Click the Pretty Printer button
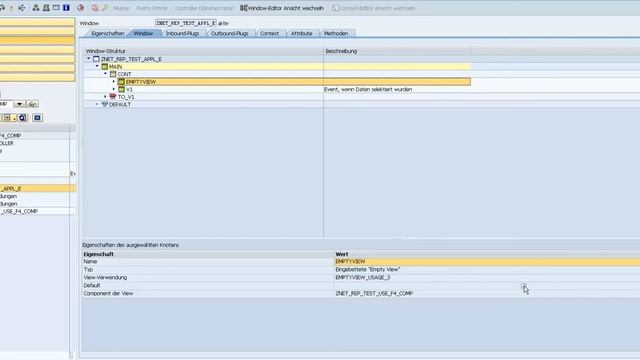The width and height of the screenshot is (640, 360). 152,8
